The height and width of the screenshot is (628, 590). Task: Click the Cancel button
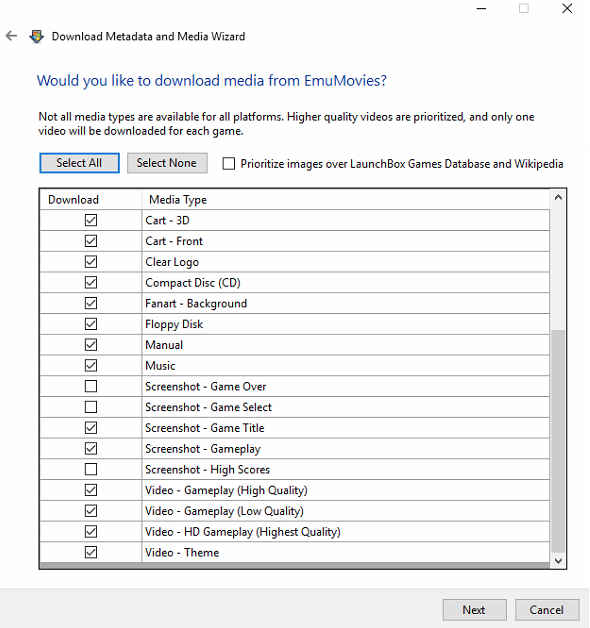pos(547,610)
